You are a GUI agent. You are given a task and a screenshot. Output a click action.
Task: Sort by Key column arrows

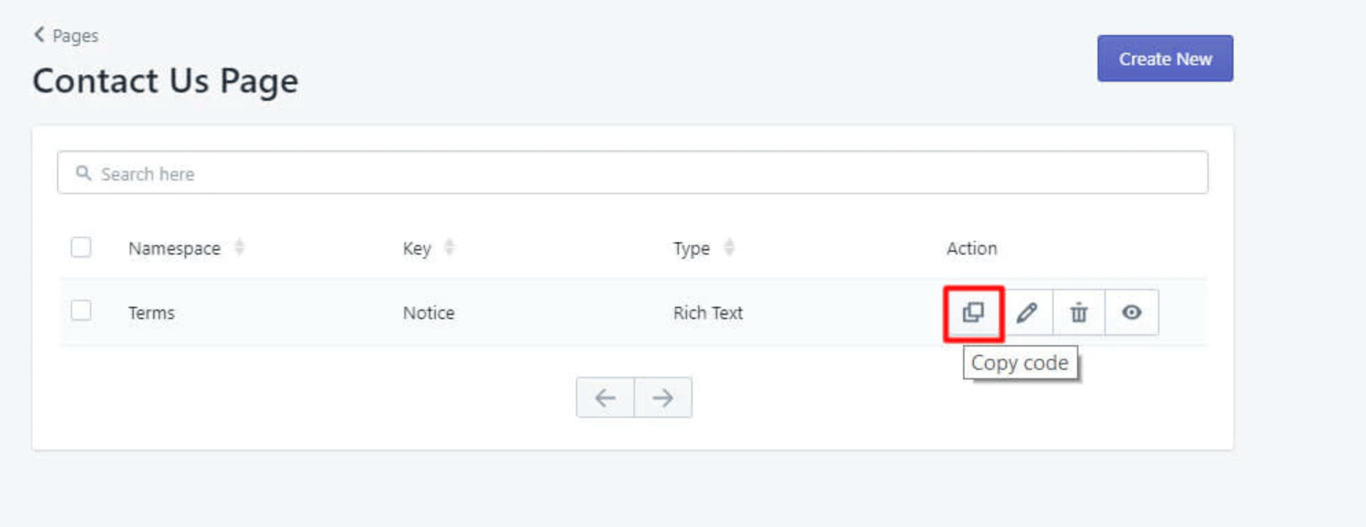coord(449,247)
